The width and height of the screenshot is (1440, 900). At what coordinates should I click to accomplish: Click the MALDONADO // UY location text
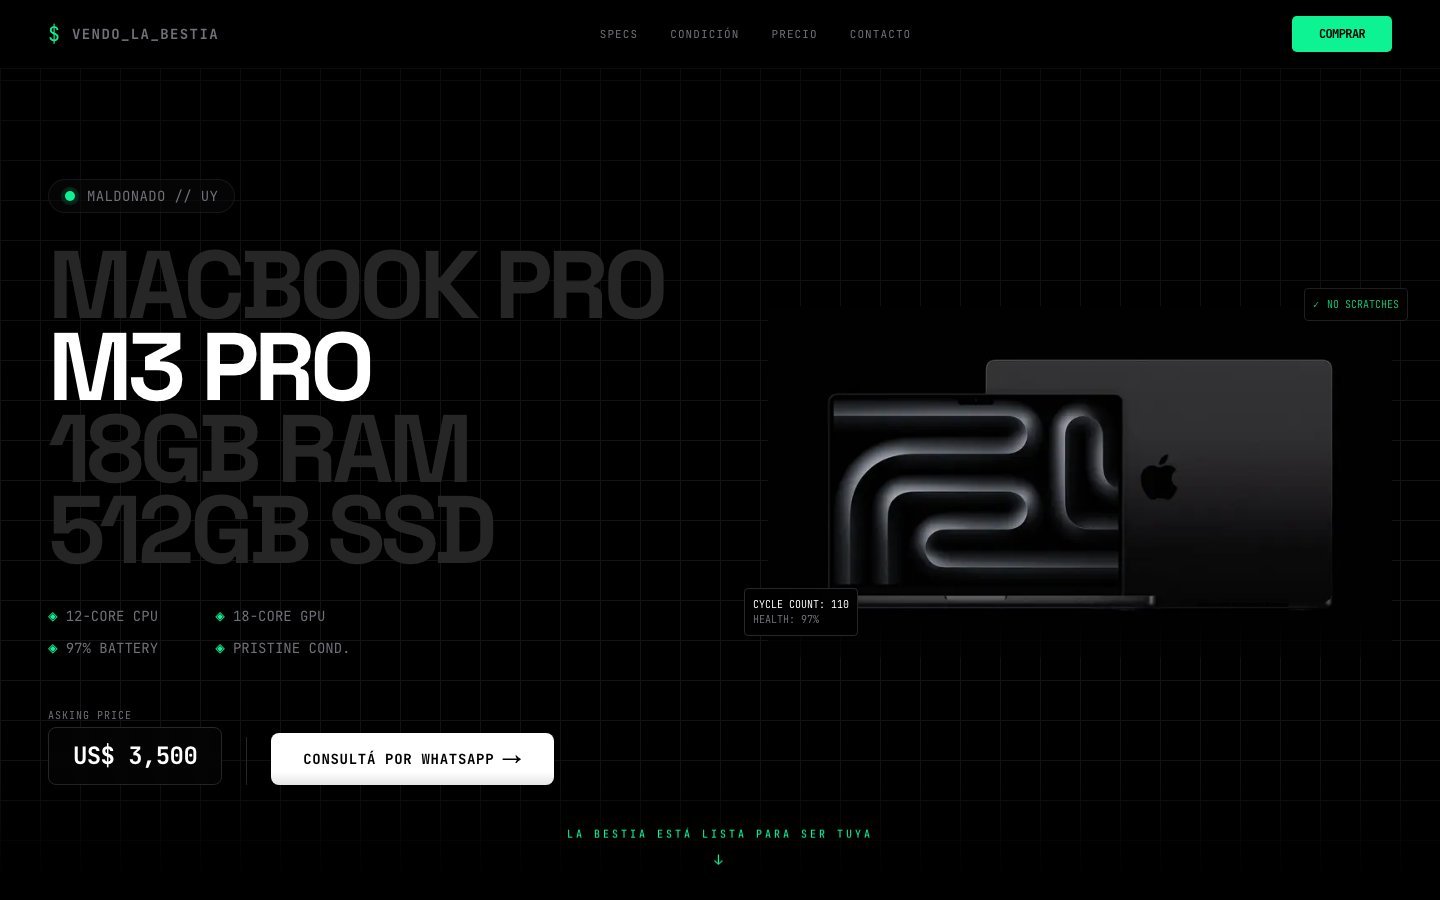tap(152, 196)
